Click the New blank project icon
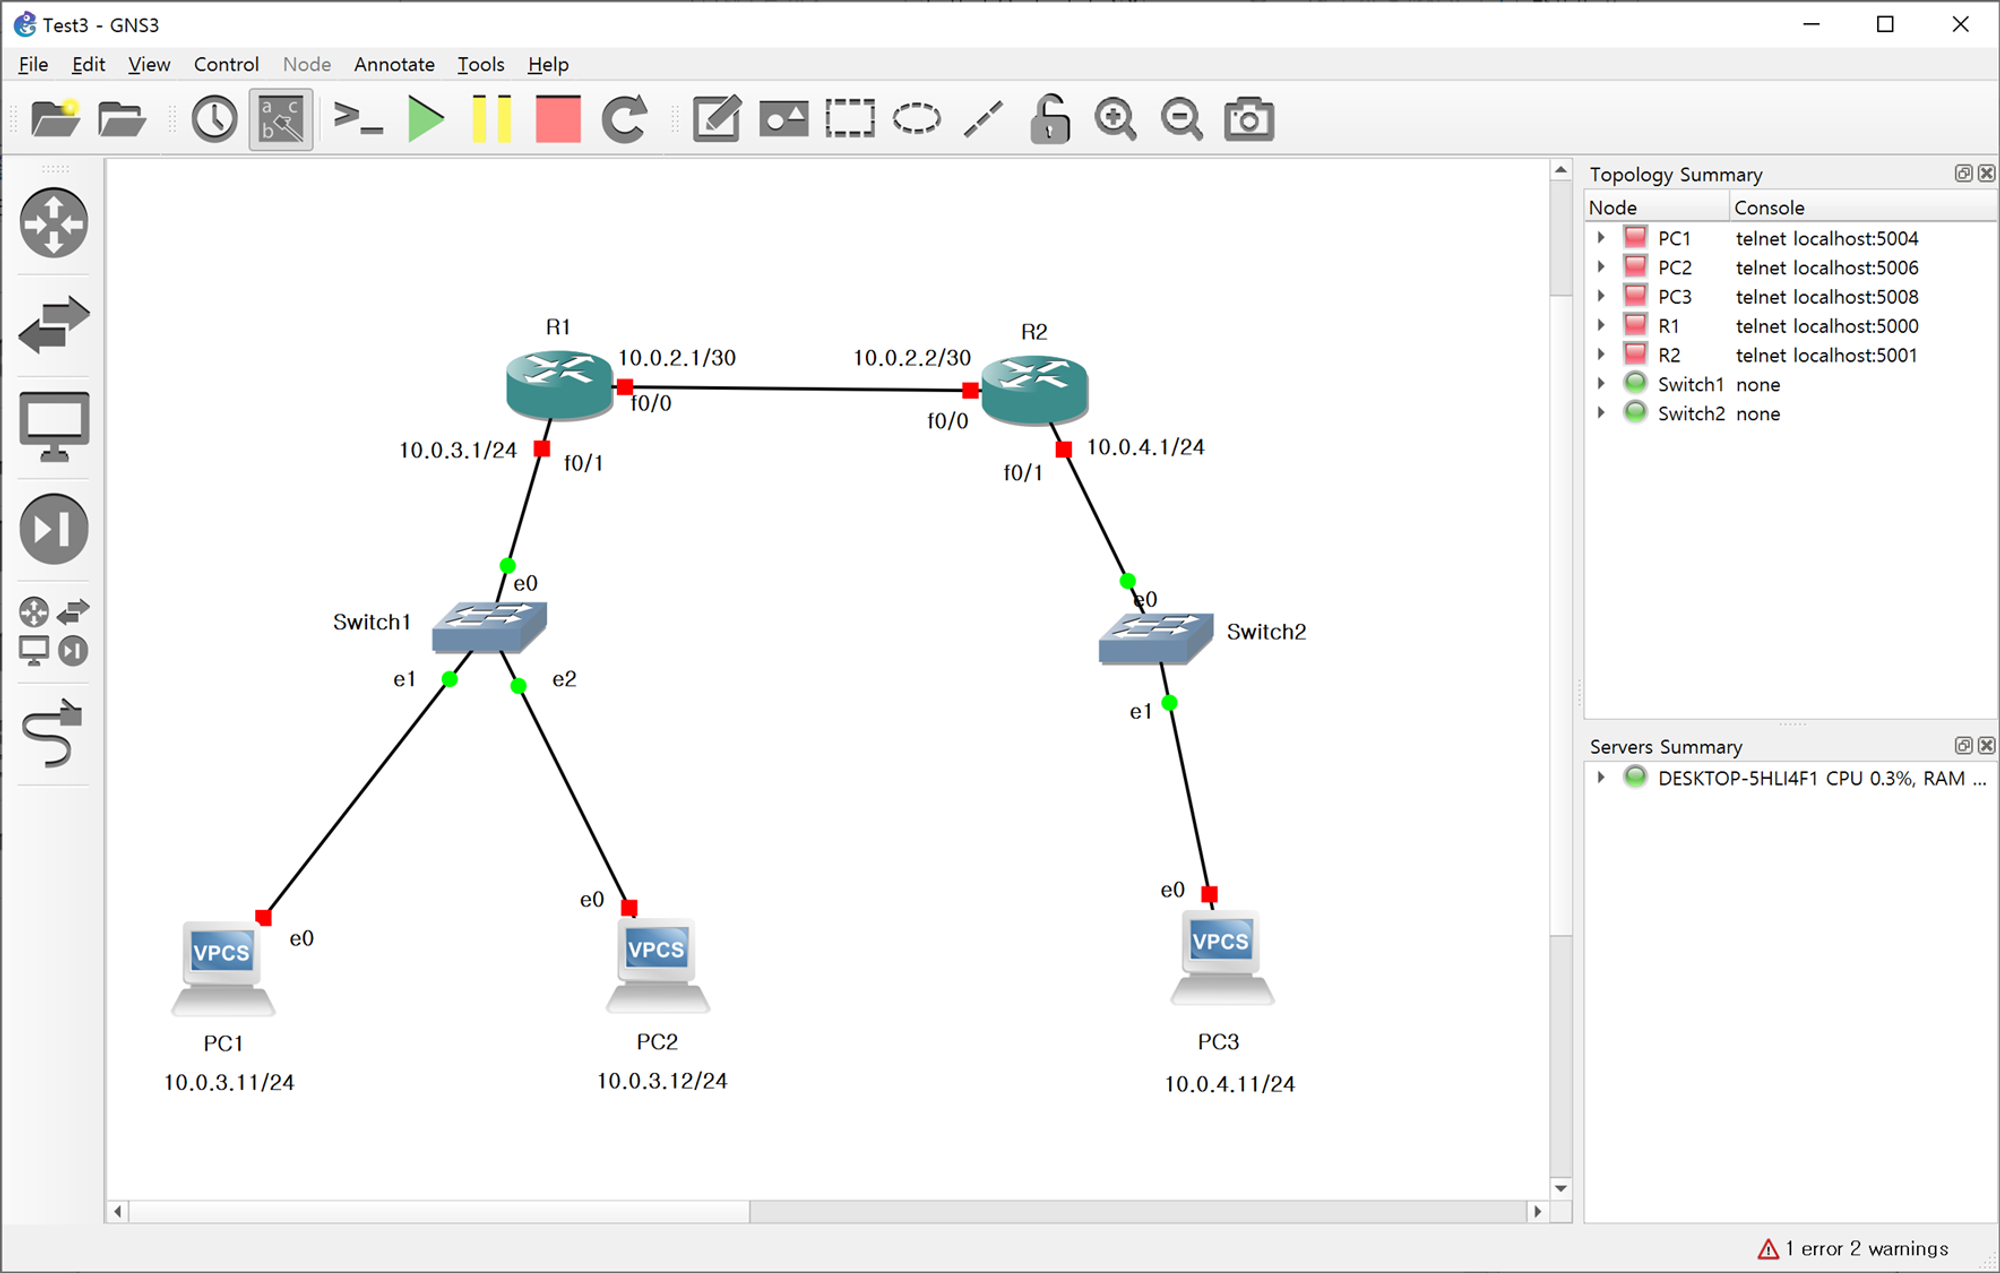 click(x=55, y=119)
